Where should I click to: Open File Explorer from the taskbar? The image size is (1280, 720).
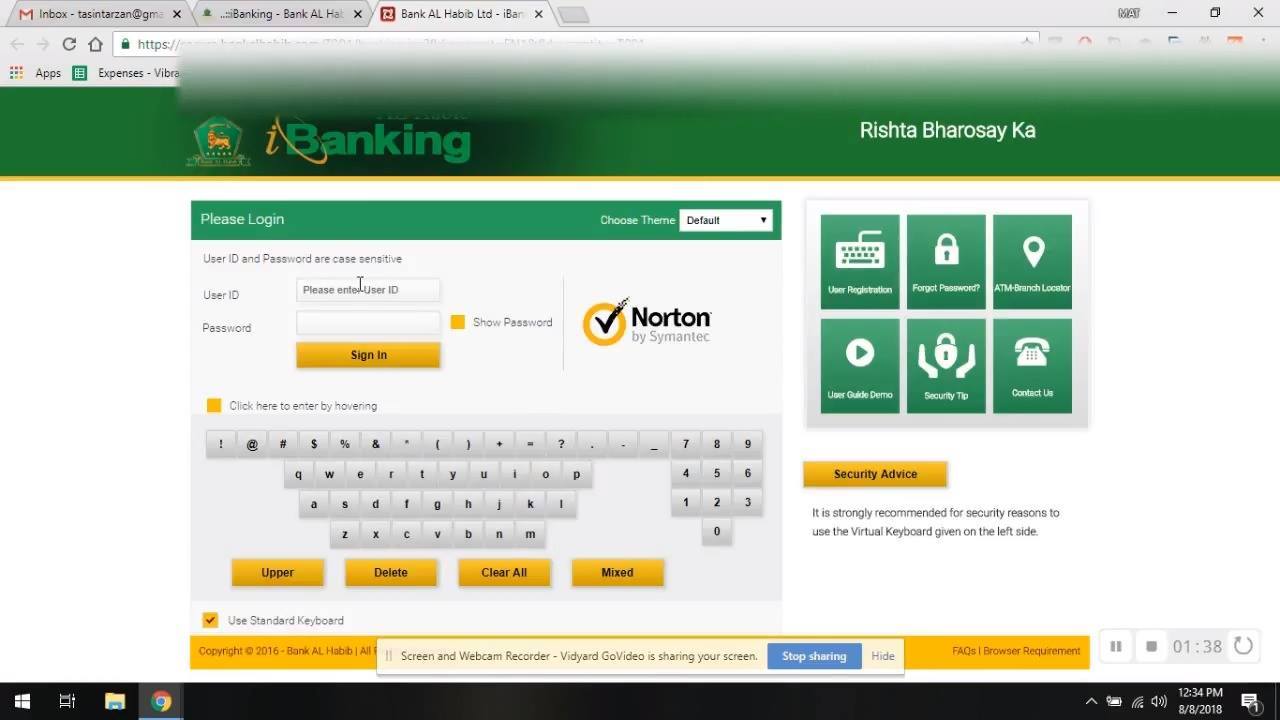point(114,701)
